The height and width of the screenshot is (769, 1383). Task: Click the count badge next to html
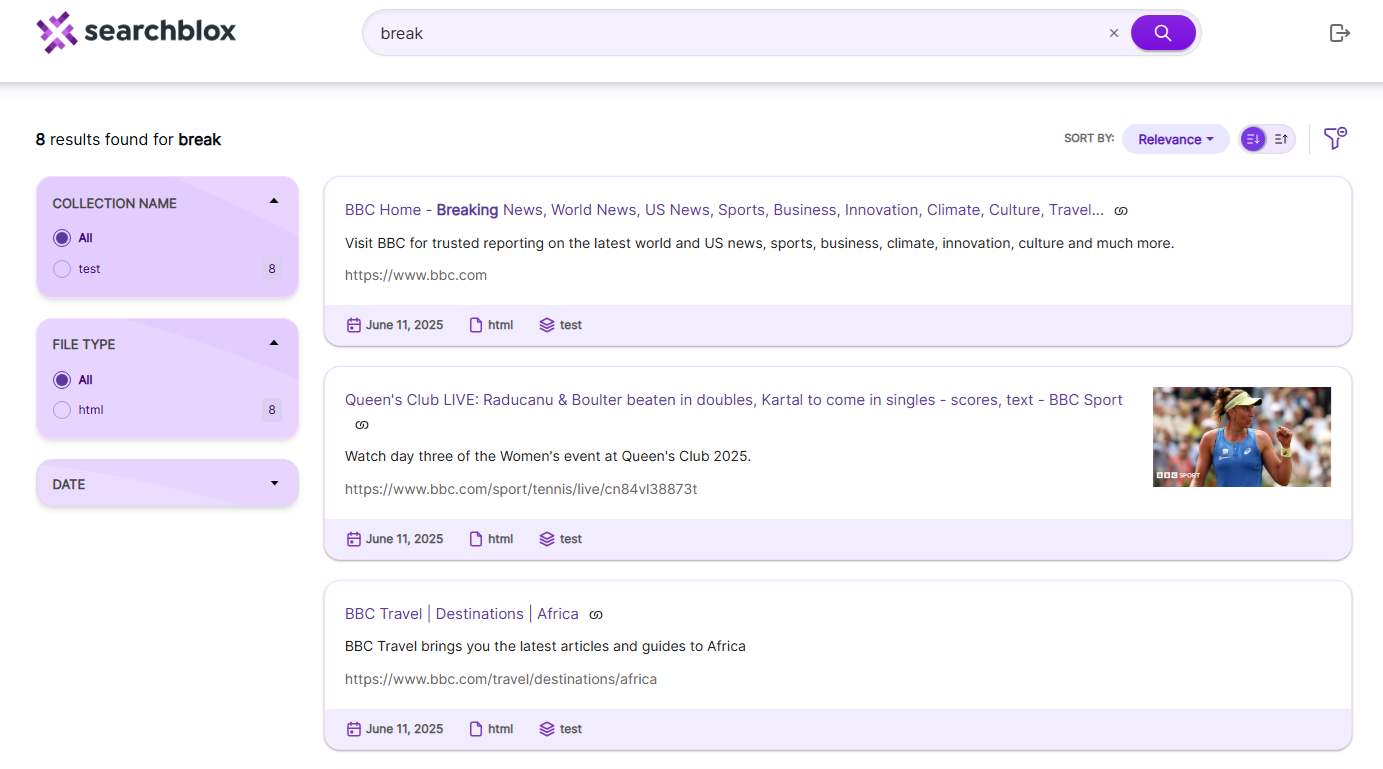272,410
